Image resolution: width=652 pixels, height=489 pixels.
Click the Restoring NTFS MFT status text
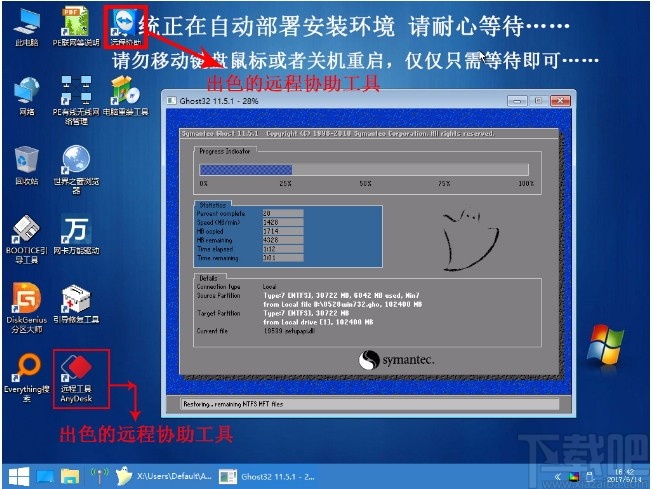click(233, 404)
